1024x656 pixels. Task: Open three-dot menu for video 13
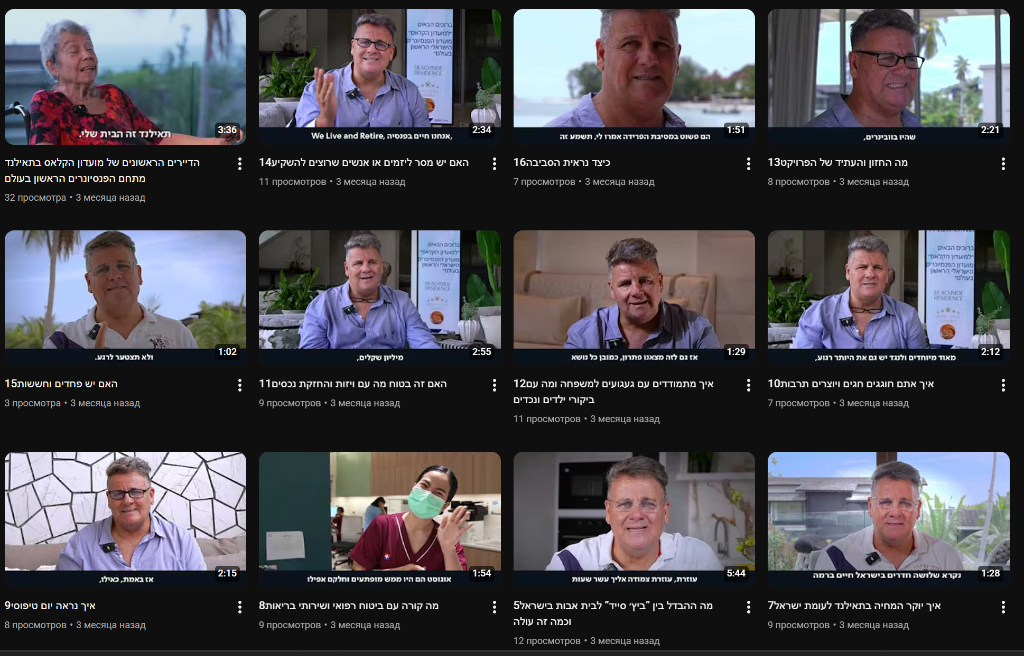1003,163
